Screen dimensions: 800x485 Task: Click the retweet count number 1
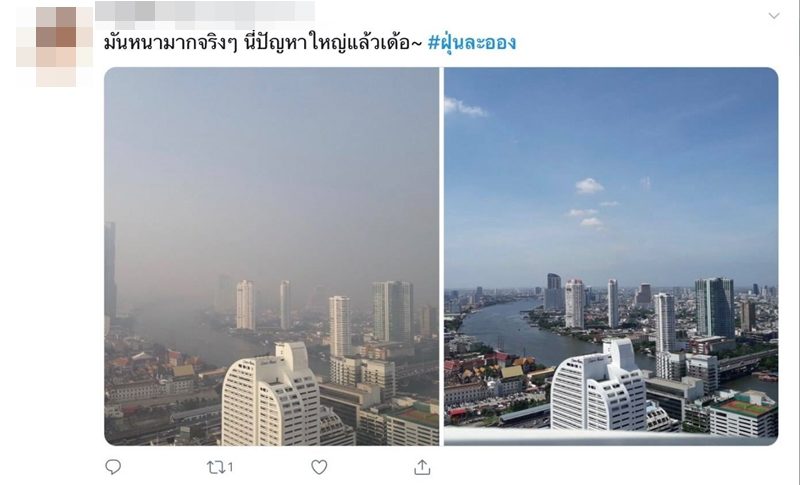click(x=230, y=467)
